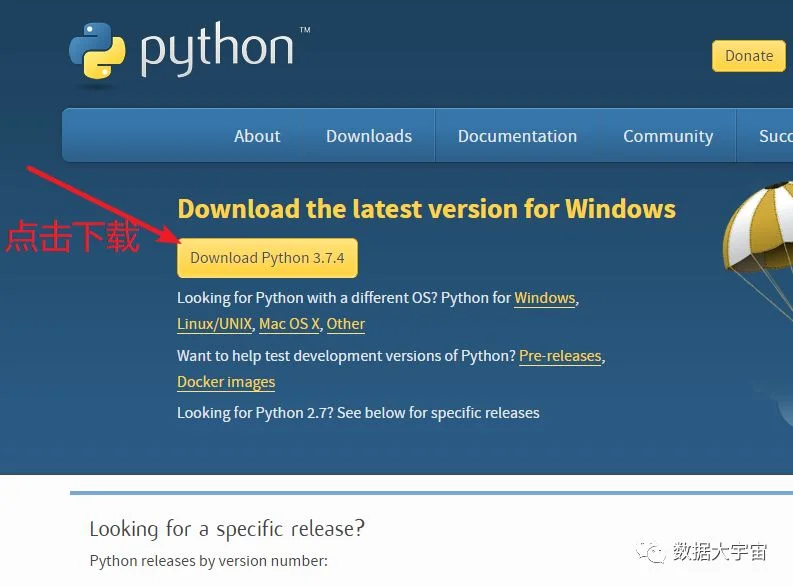Click the 'Download the latest version for Windows' heading

click(x=426, y=209)
